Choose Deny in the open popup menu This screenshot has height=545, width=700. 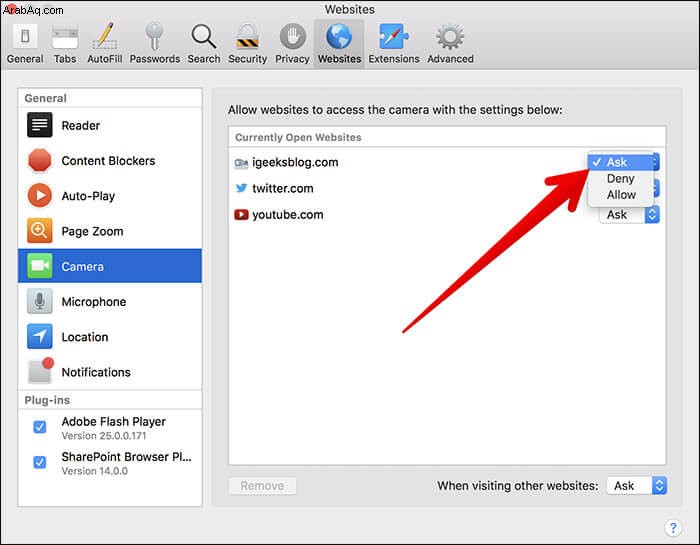[621, 179]
